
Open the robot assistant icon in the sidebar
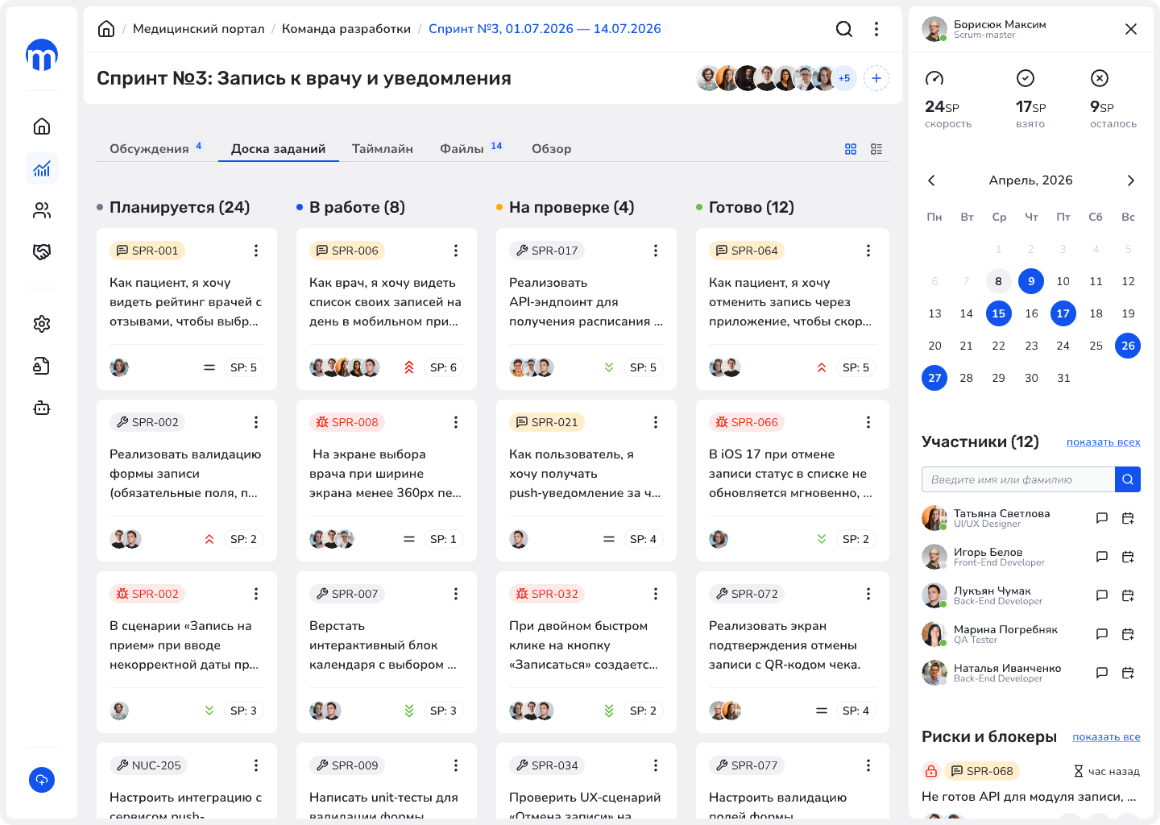pyautogui.click(x=41, y=408)
